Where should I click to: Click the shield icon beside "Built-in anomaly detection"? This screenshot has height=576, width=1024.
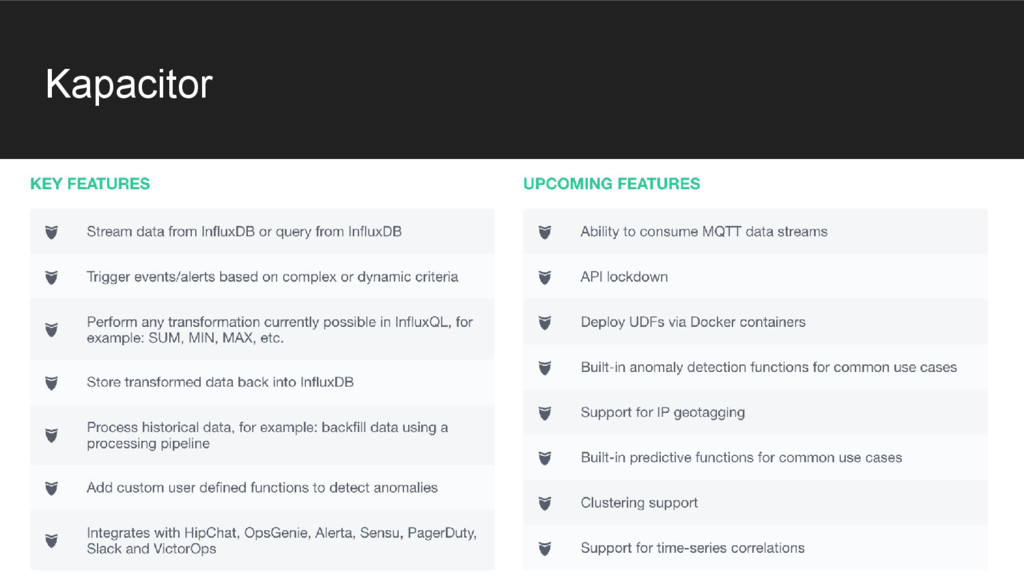click(545, 367)
